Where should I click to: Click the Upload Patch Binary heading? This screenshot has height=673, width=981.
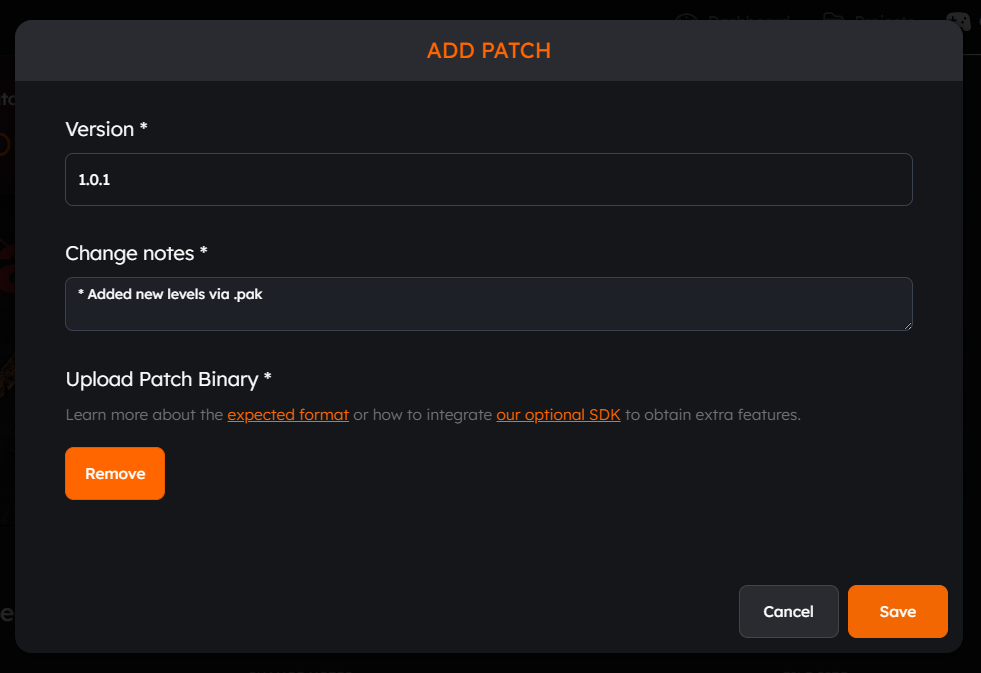168,379
